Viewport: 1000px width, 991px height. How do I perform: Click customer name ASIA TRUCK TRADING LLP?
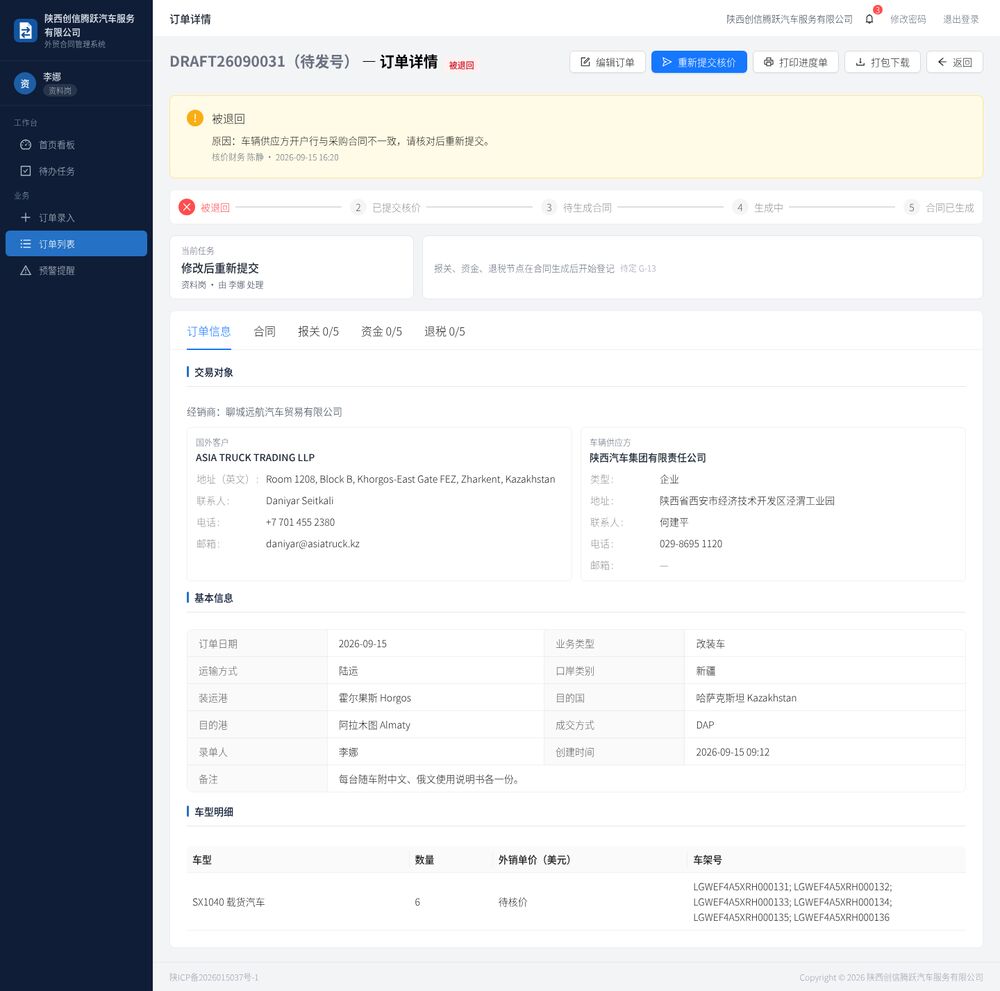(x=255, y=457)
